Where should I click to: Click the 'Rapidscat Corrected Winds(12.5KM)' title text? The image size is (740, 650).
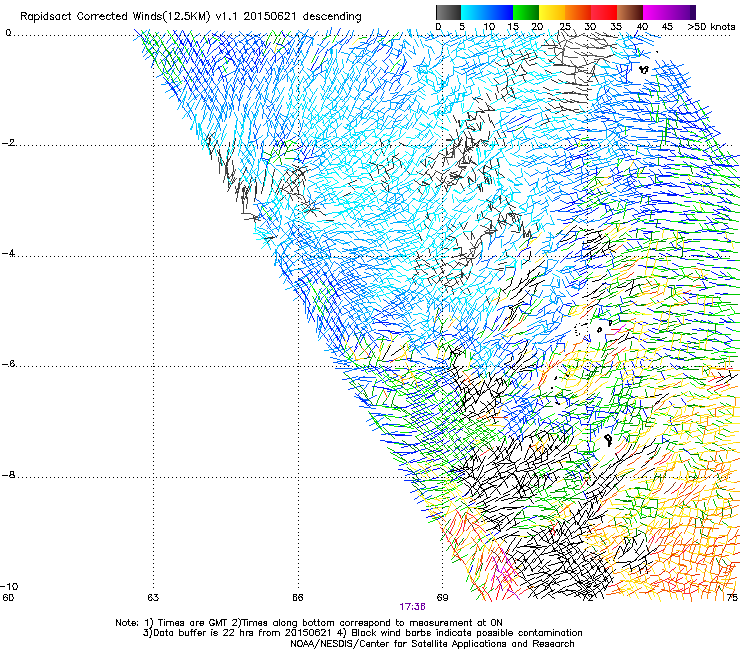click(x=115, y=17)
